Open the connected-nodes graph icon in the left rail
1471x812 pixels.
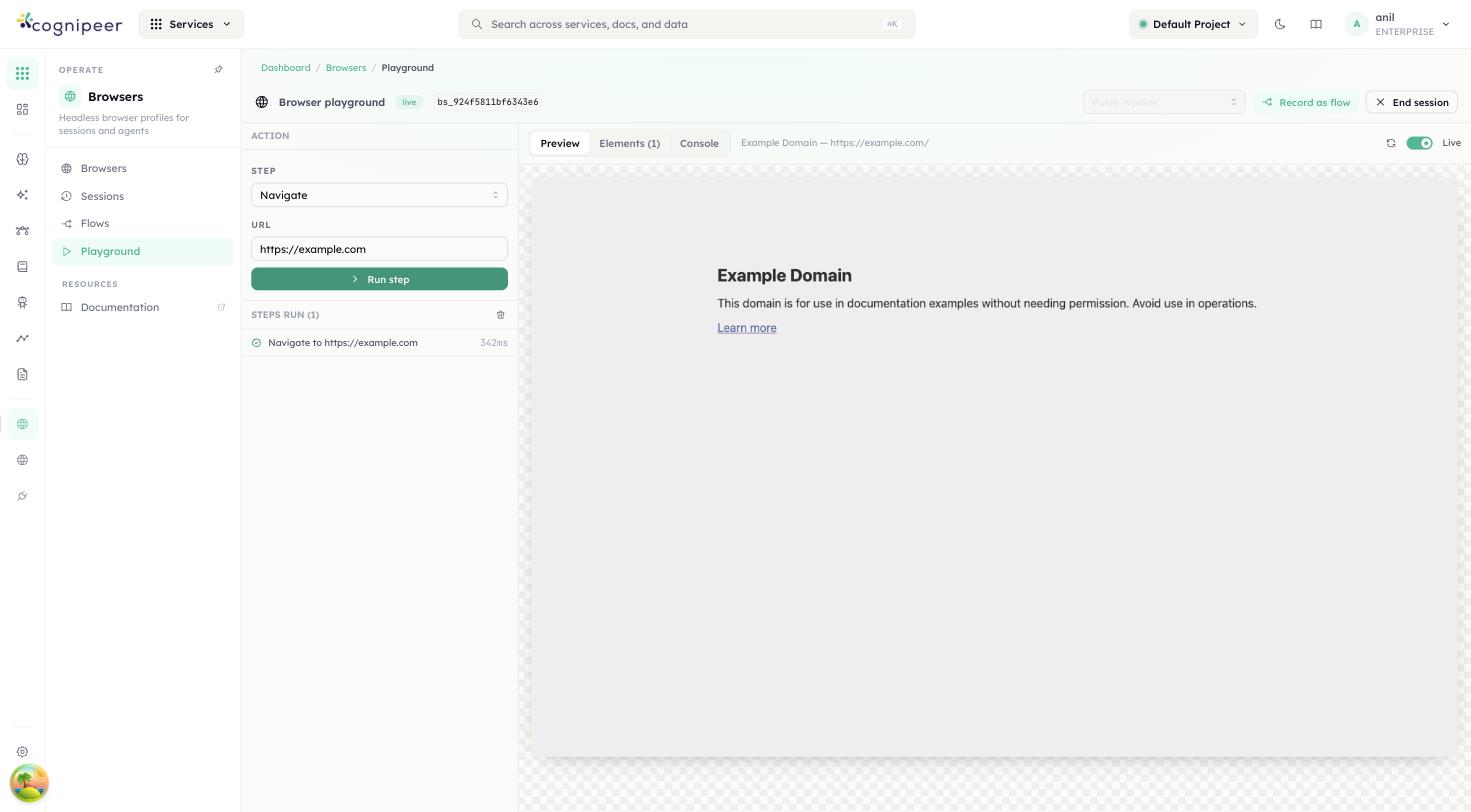tap(22, 231)
